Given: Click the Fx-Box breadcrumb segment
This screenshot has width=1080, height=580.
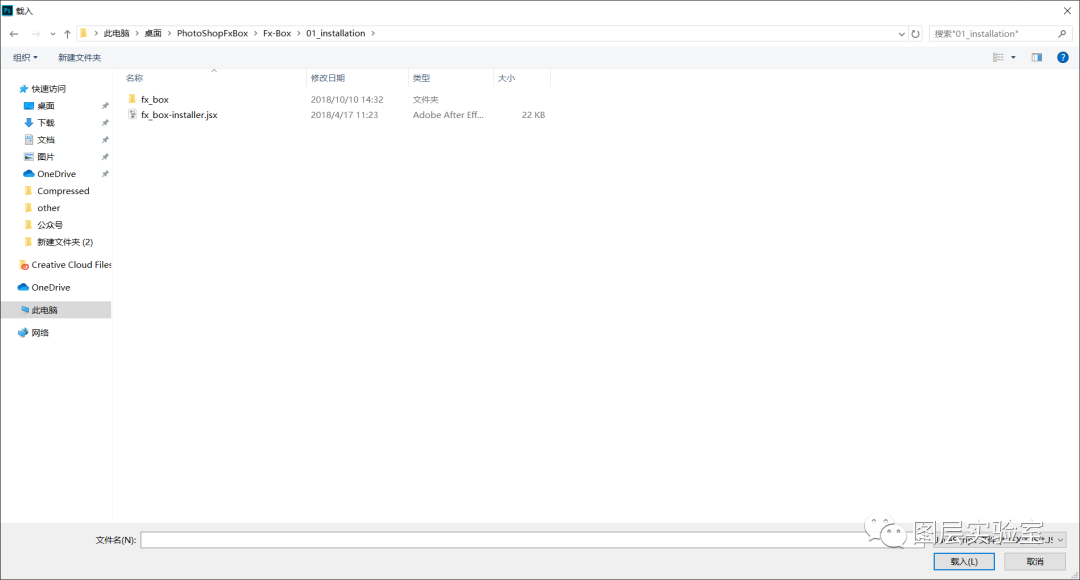Looking at the screenshot, I should click(x=277, y=33).
